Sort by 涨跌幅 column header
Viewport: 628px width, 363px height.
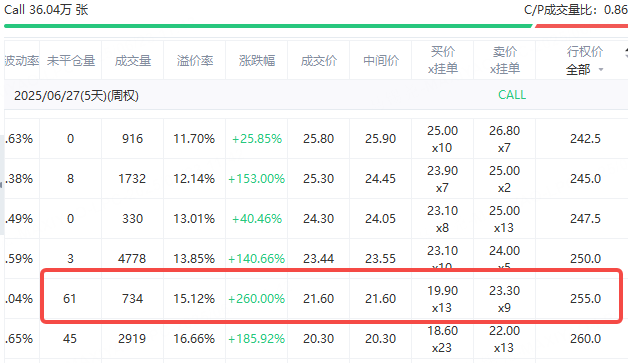257,60
